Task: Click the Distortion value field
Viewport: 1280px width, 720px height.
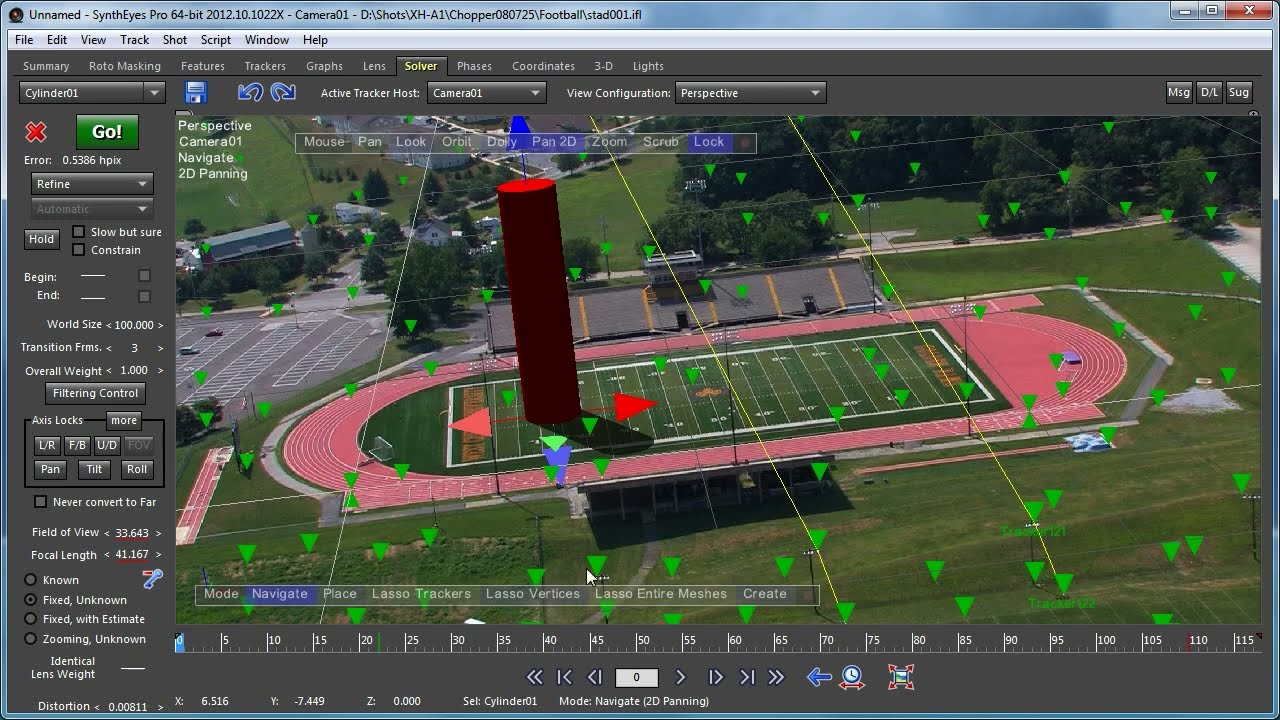Action: coord(127,707)
